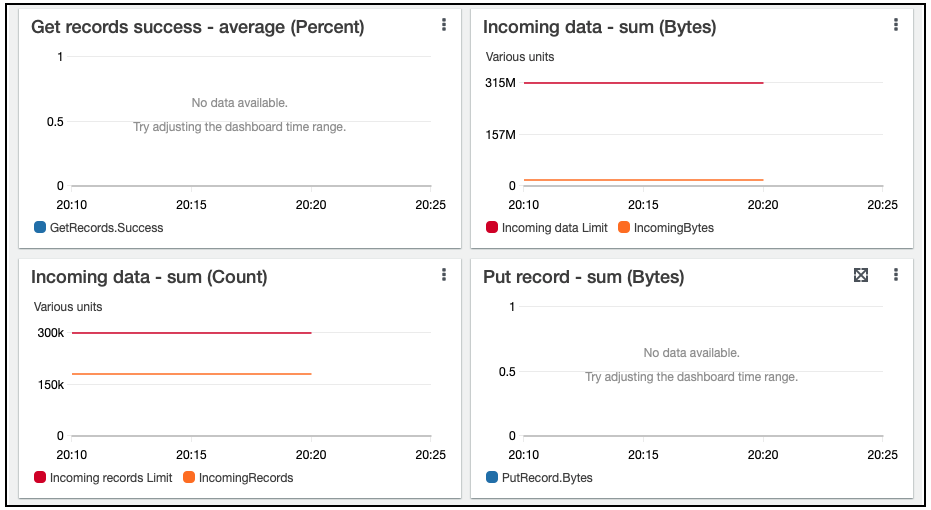Click the orange IncomingRecords graph line
The width and height of the screenshot is (931, 510).
coord(191,374)
